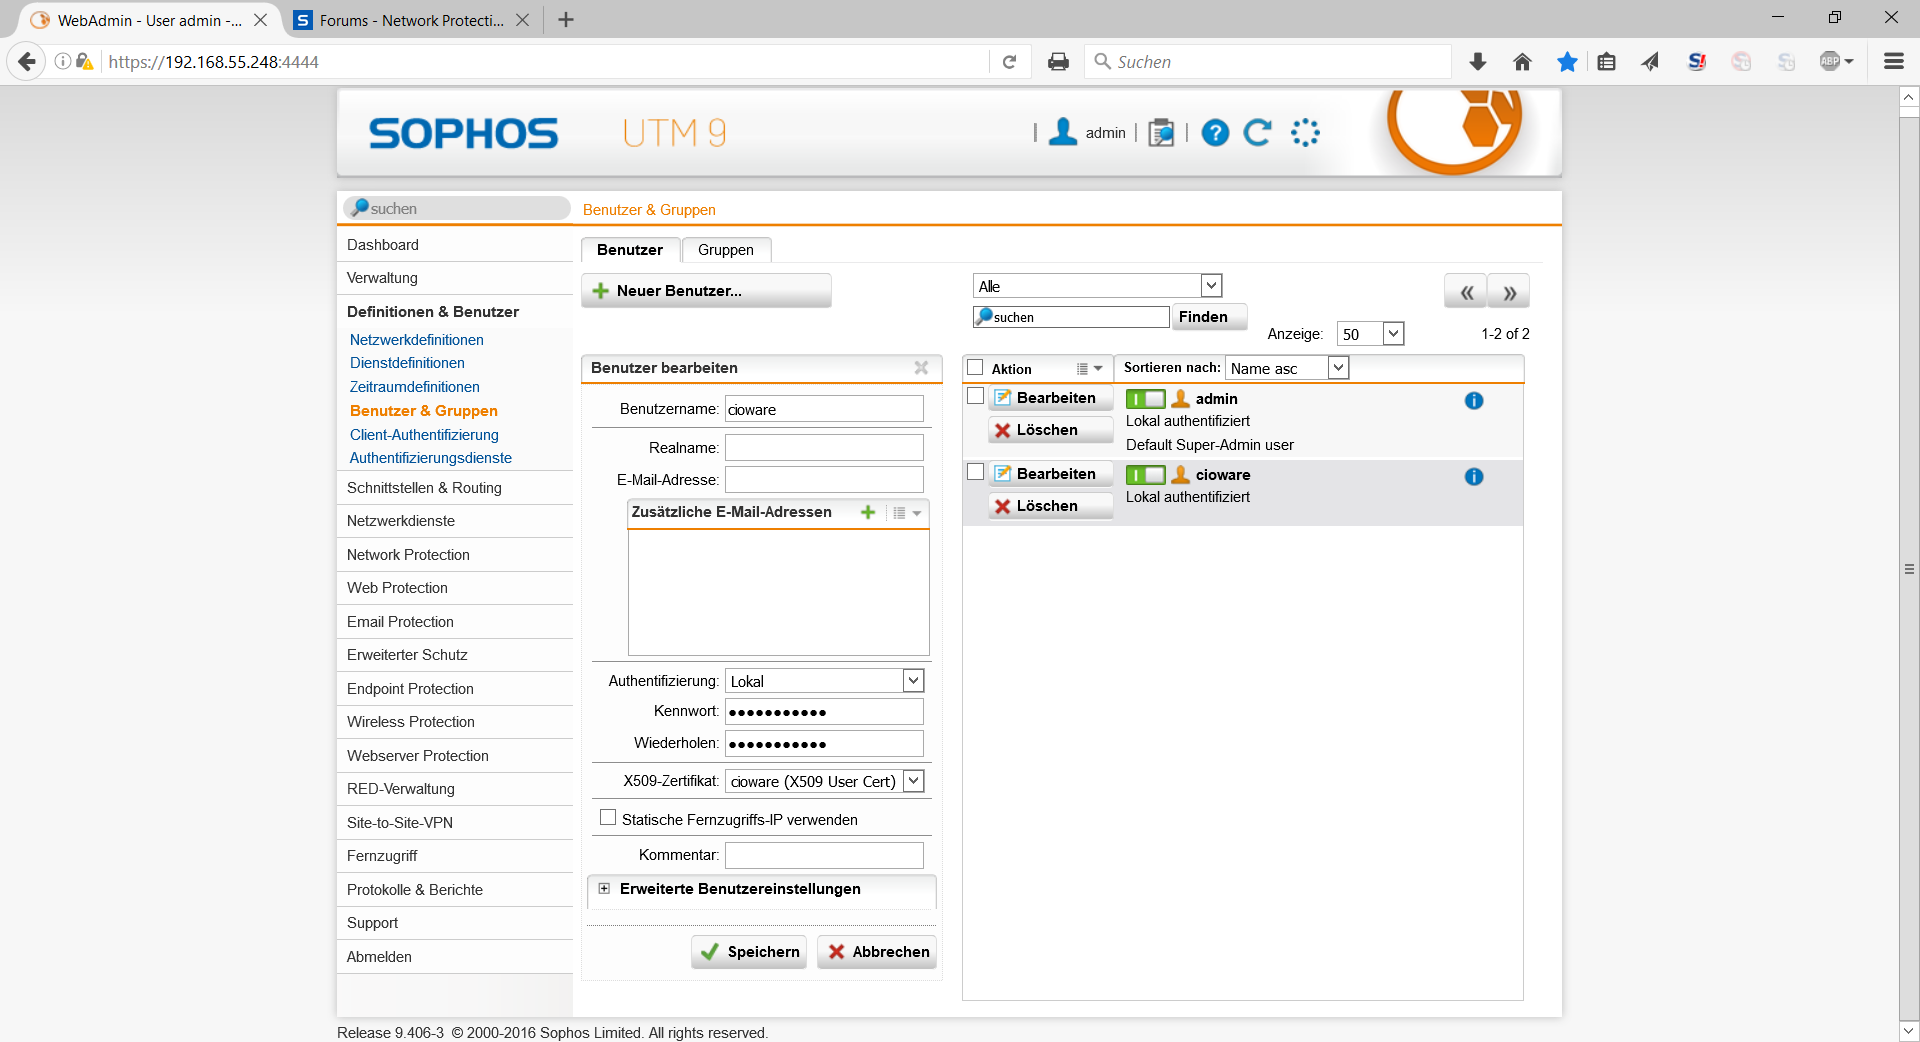Click the dotted spinner icon in header
The height and width of the screenshot is (1042, 1920).
1305,133
